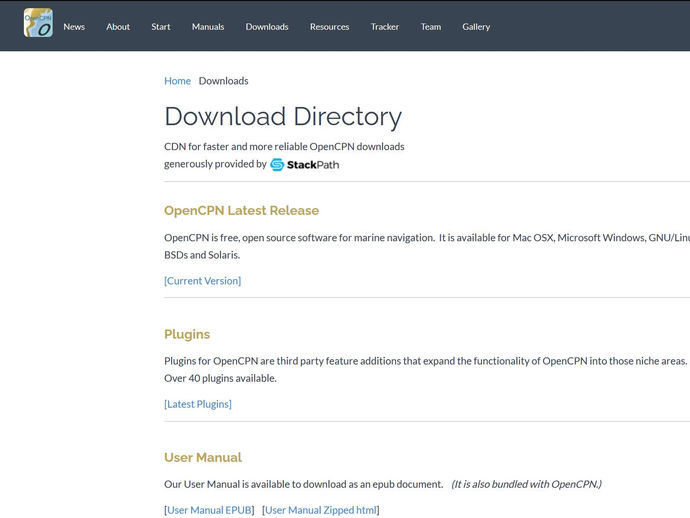Open the Manuals menu
This screenshot has height=518, width=690.
(208, 27)
